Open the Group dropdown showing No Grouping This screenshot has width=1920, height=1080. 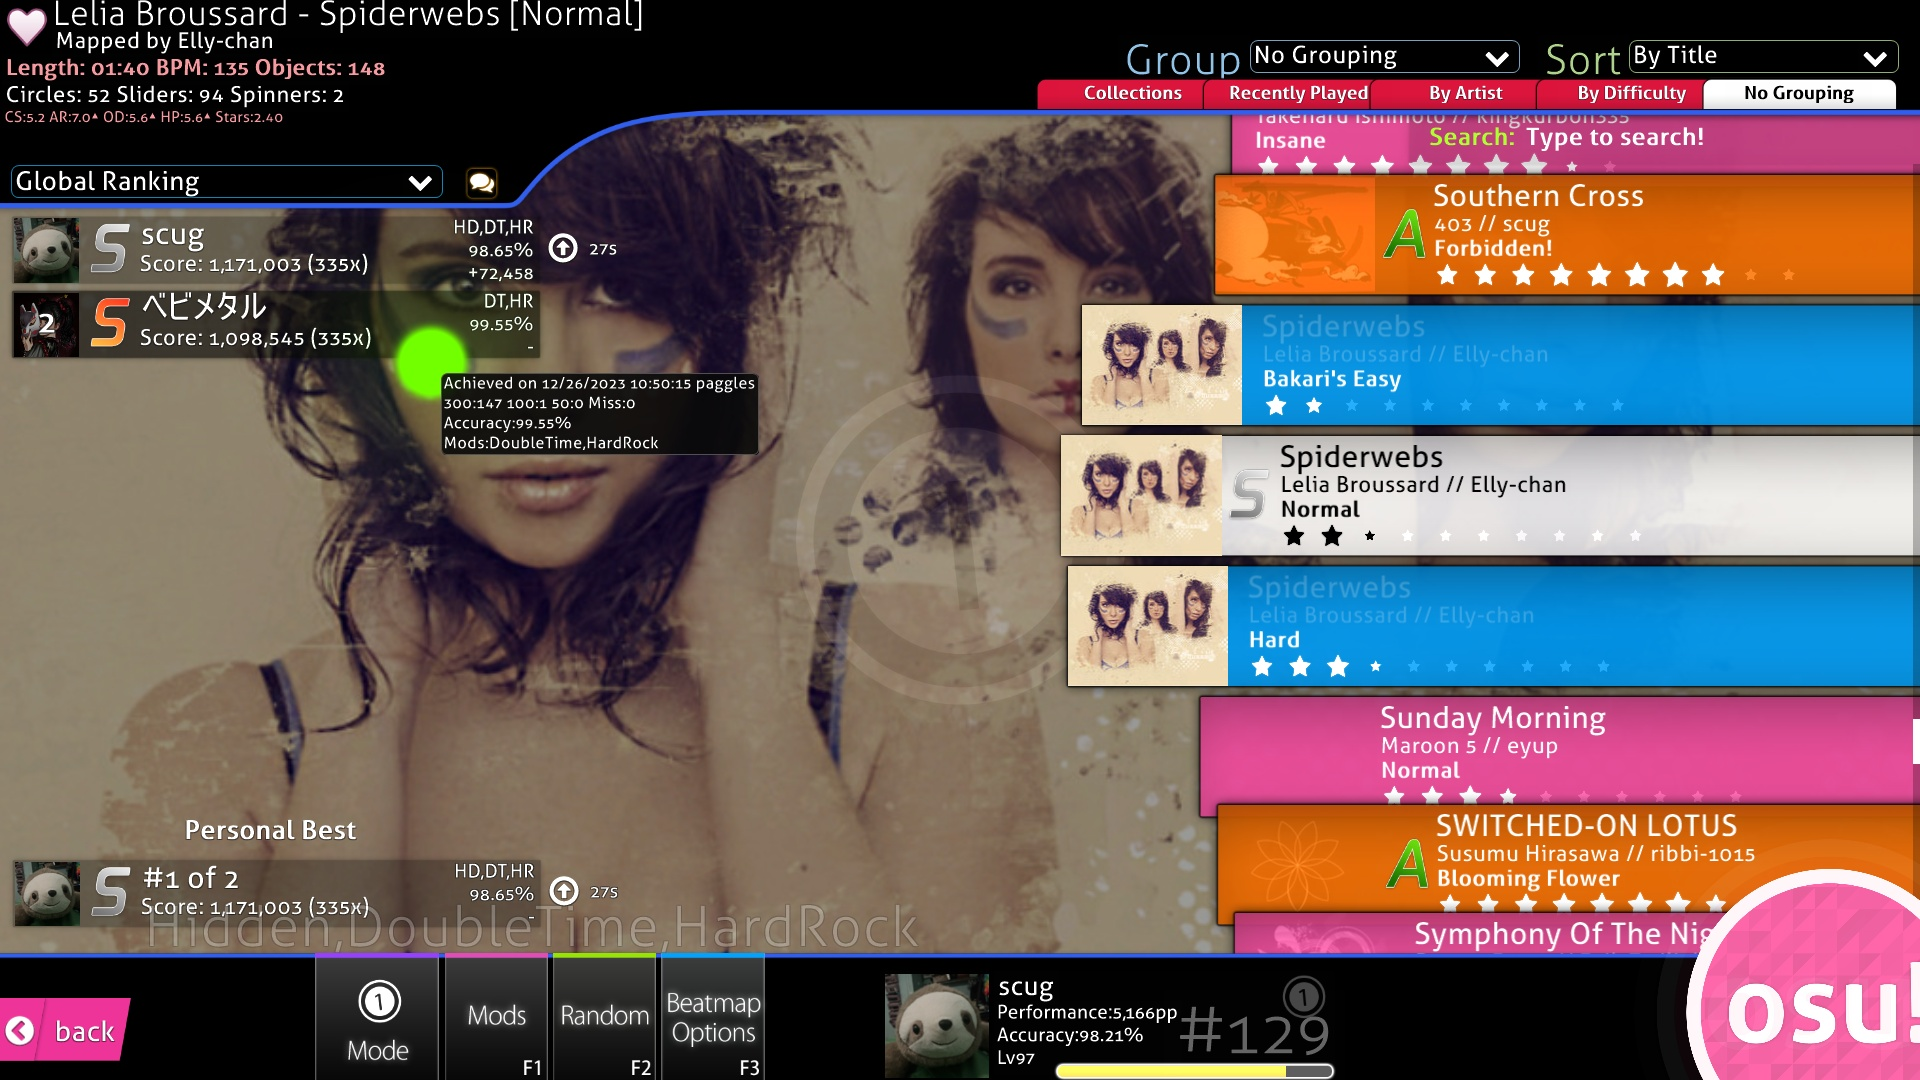pos(1384,56)
